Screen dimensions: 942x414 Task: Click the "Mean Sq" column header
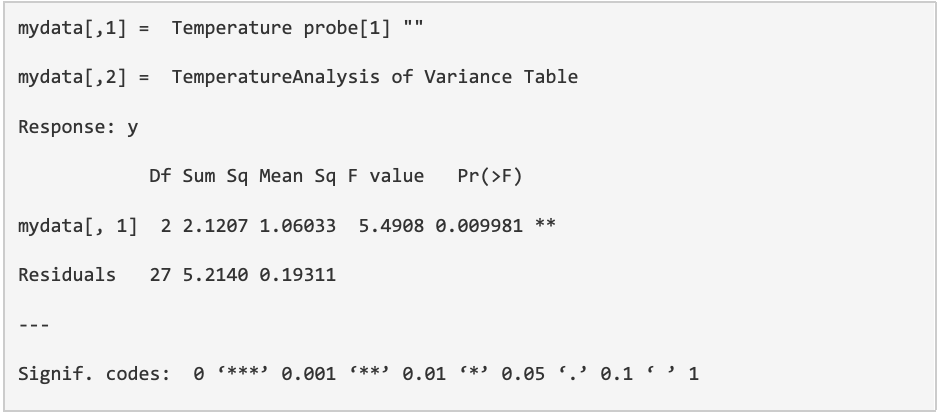[297, 177]
